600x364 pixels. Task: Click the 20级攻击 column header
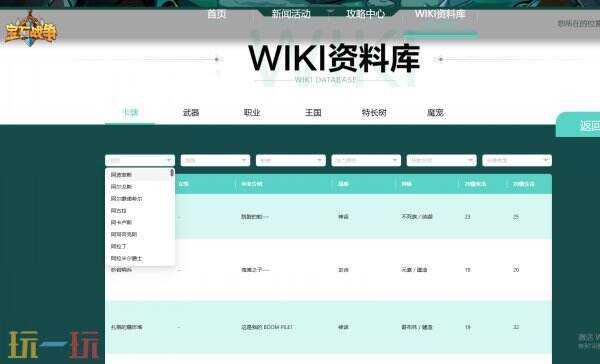point(475,184)
